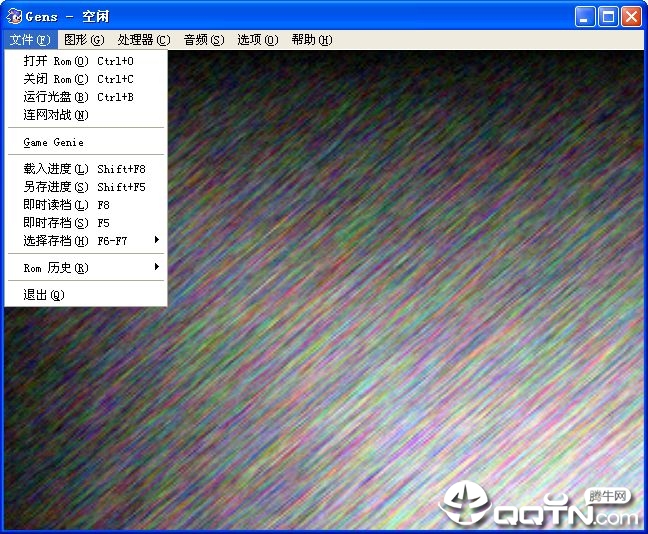Close the Gens window
Image resolution: width=648 pixels, height=534 pixels.
(x=632, y=17)
